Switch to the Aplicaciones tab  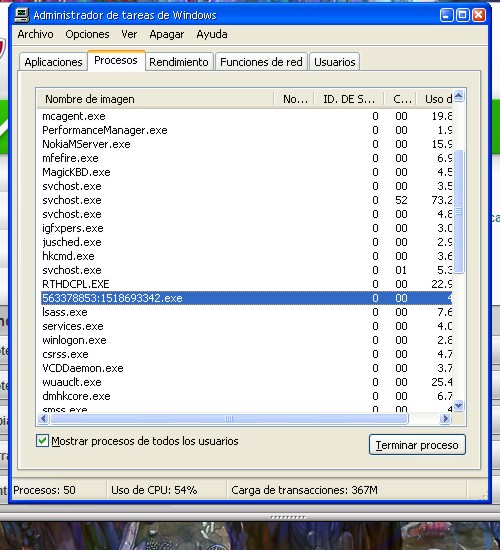pos(53,62)
